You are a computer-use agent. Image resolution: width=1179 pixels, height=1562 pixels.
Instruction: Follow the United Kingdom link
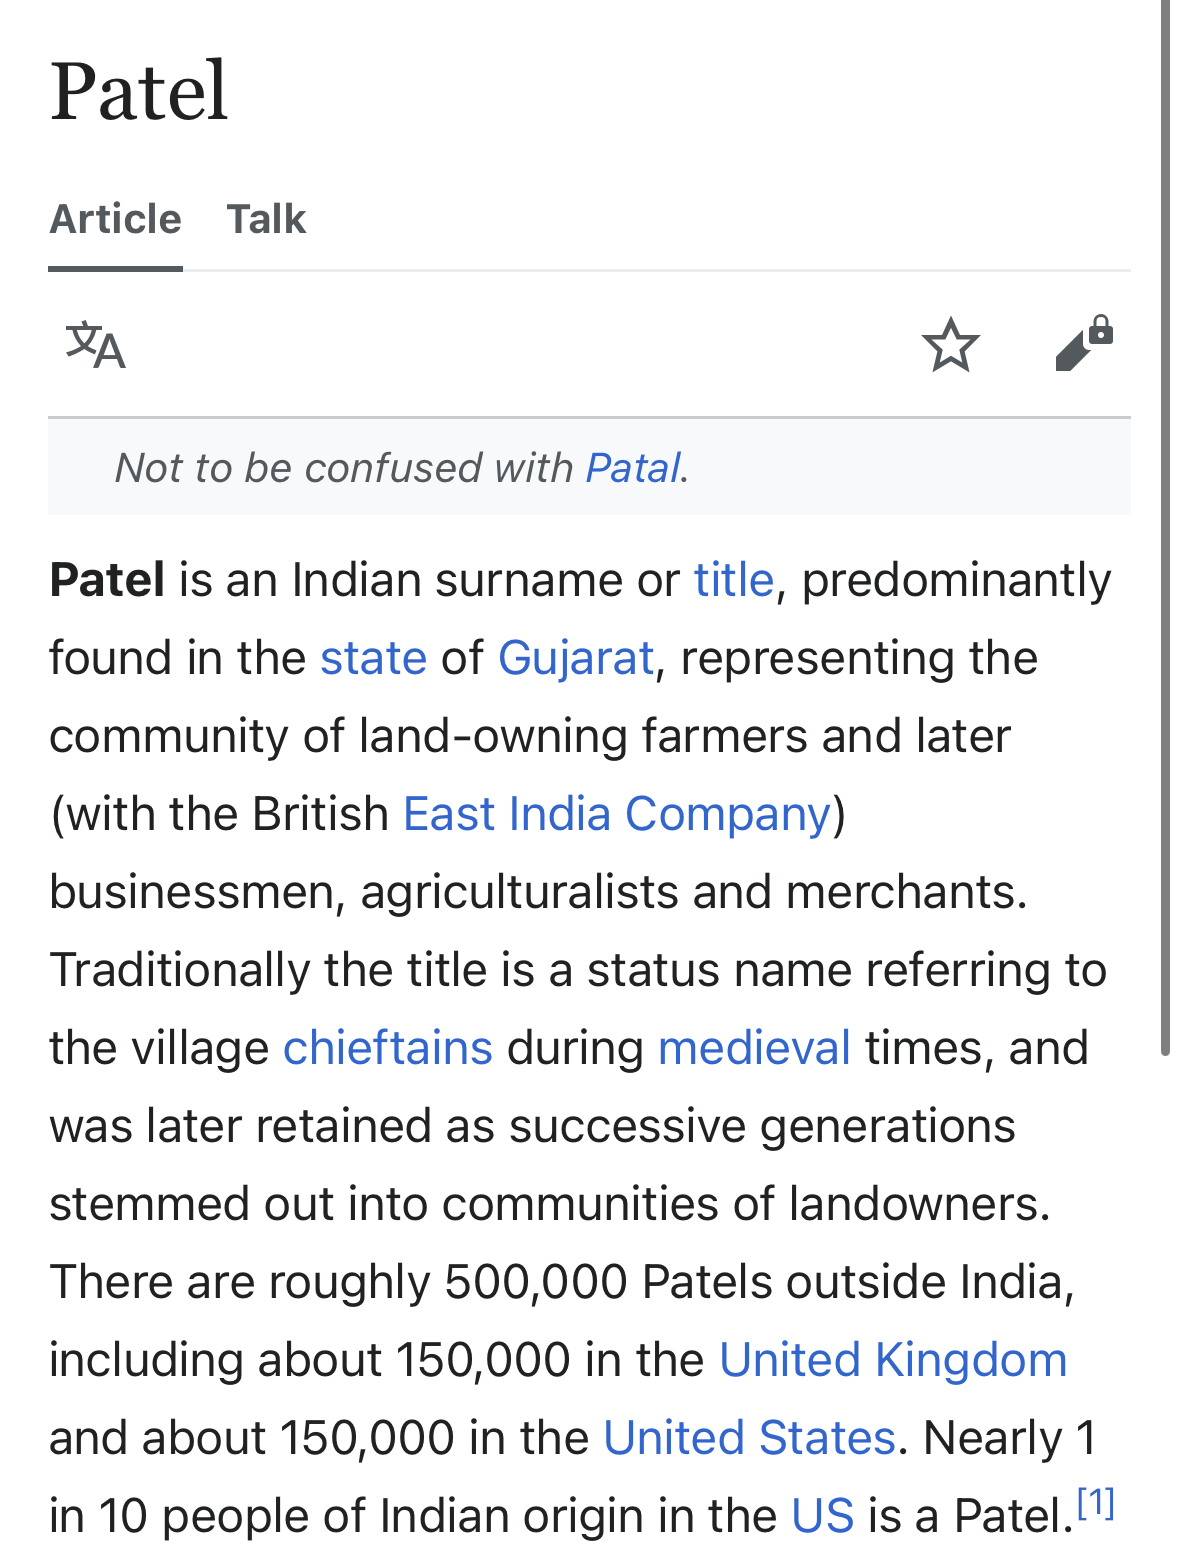(x=893, y=1360)
